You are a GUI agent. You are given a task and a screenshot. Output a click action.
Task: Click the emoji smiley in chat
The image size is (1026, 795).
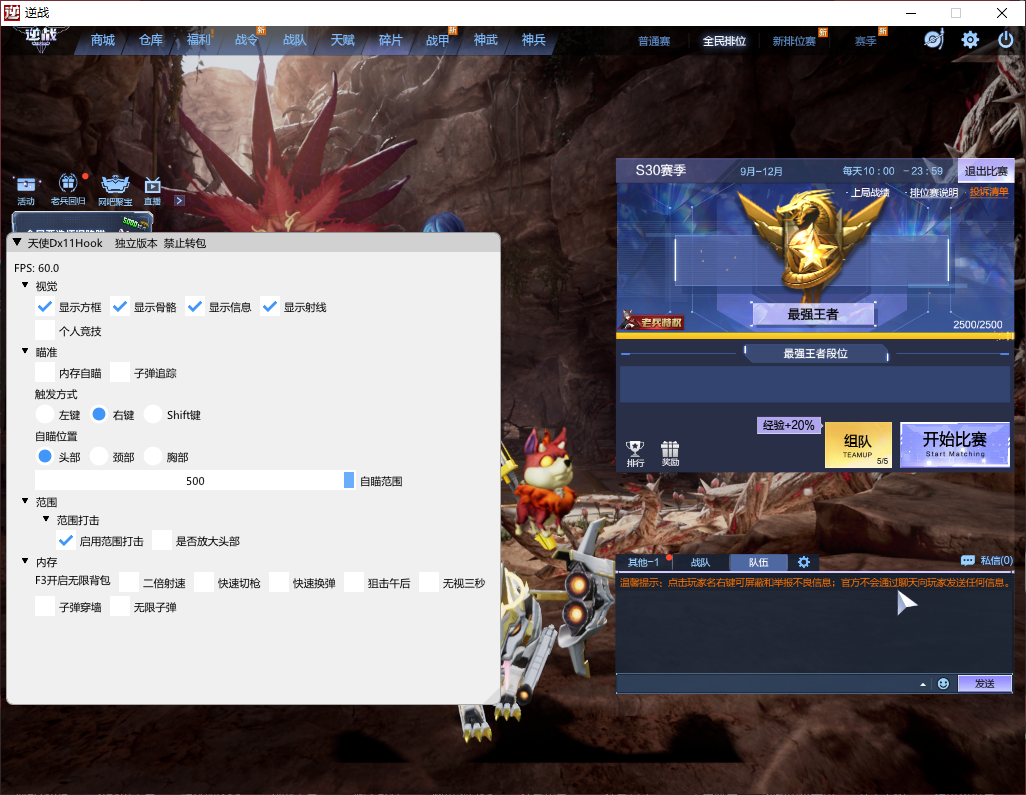tap(942, 684)
